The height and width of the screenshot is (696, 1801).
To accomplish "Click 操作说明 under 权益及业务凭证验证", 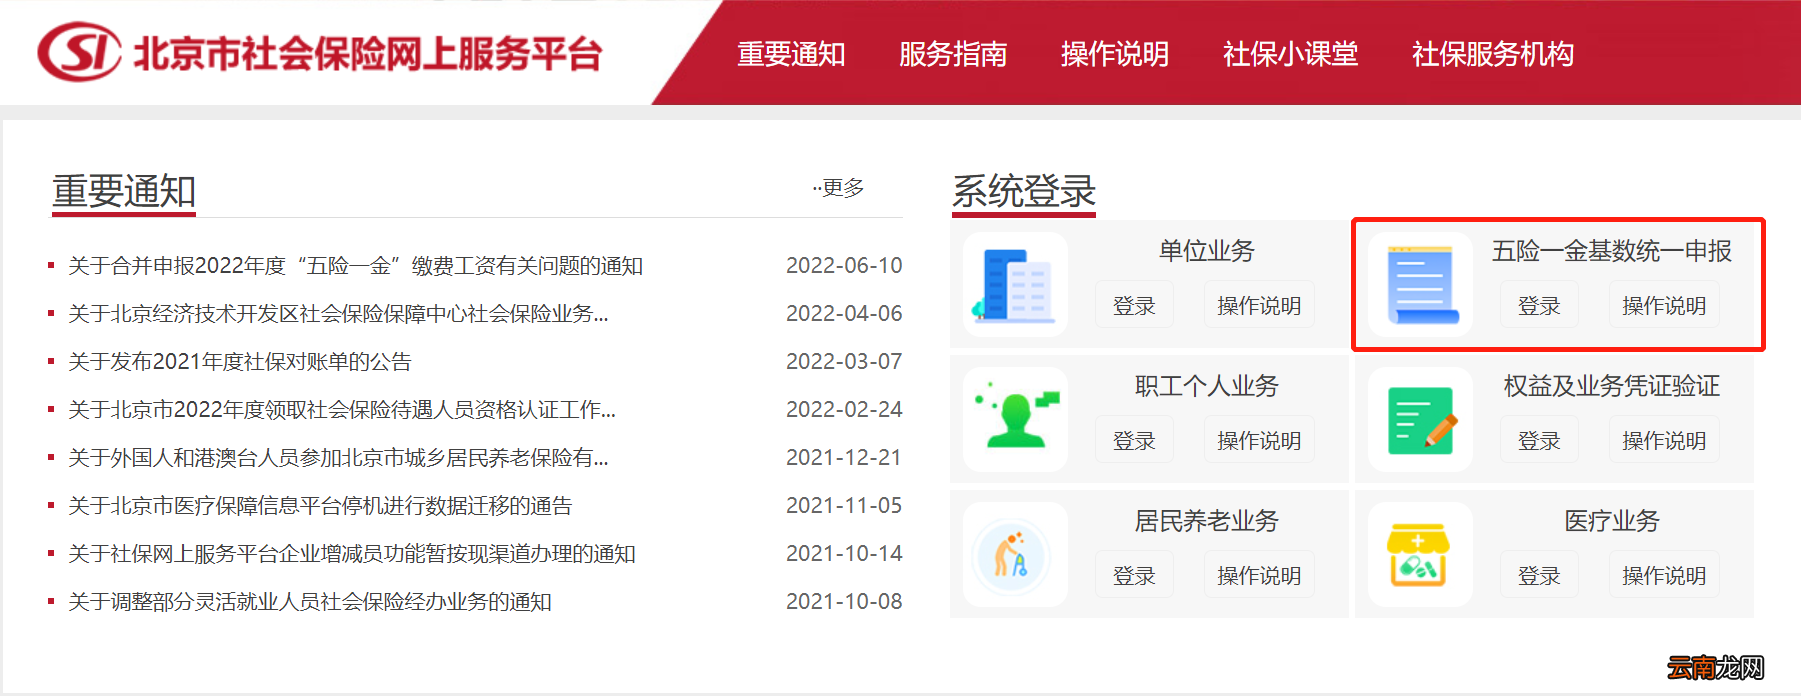I will coord(1664,441).
